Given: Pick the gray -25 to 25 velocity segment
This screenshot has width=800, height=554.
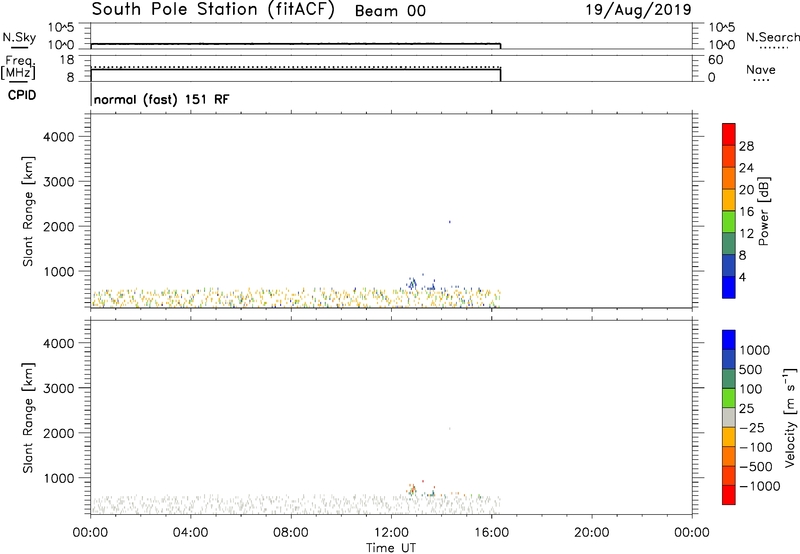Looking at the screenshot, I should (729, 418).
